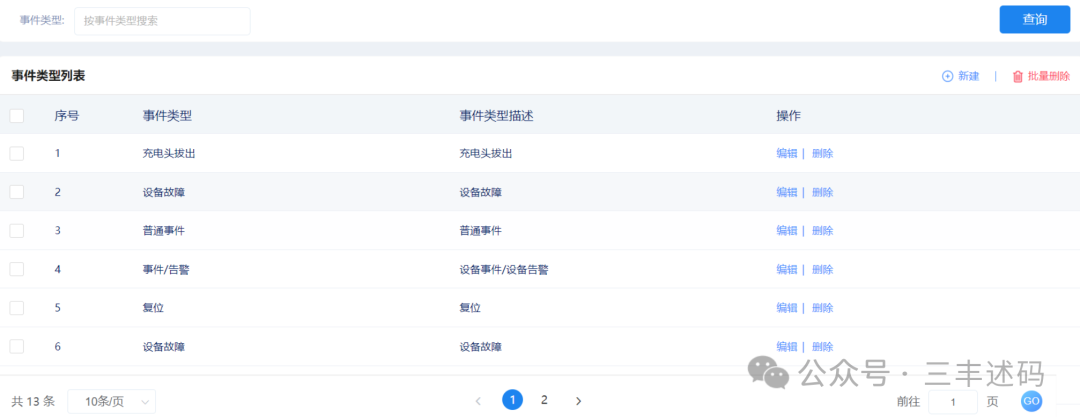Click the 事件类型描述 column header
This screenshot has width=1080, height=417.
497,116
